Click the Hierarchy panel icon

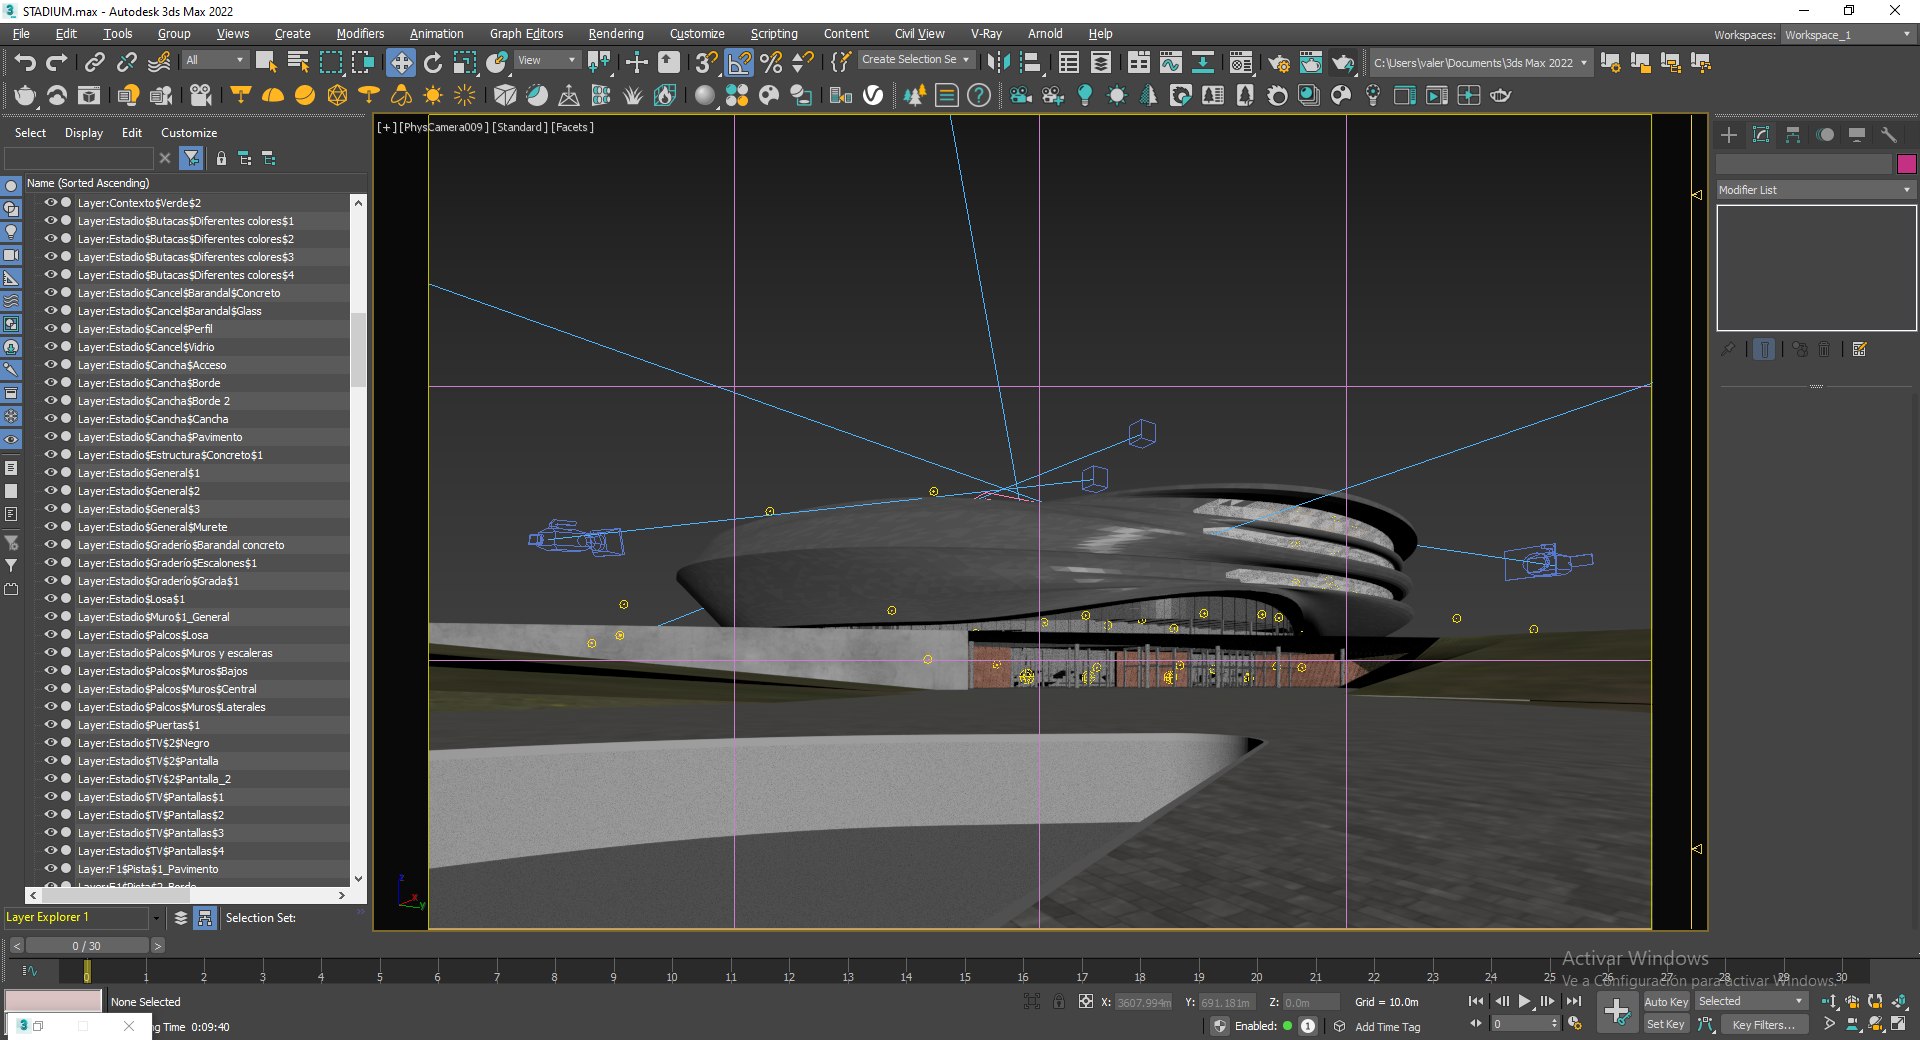click(1793, 134)
